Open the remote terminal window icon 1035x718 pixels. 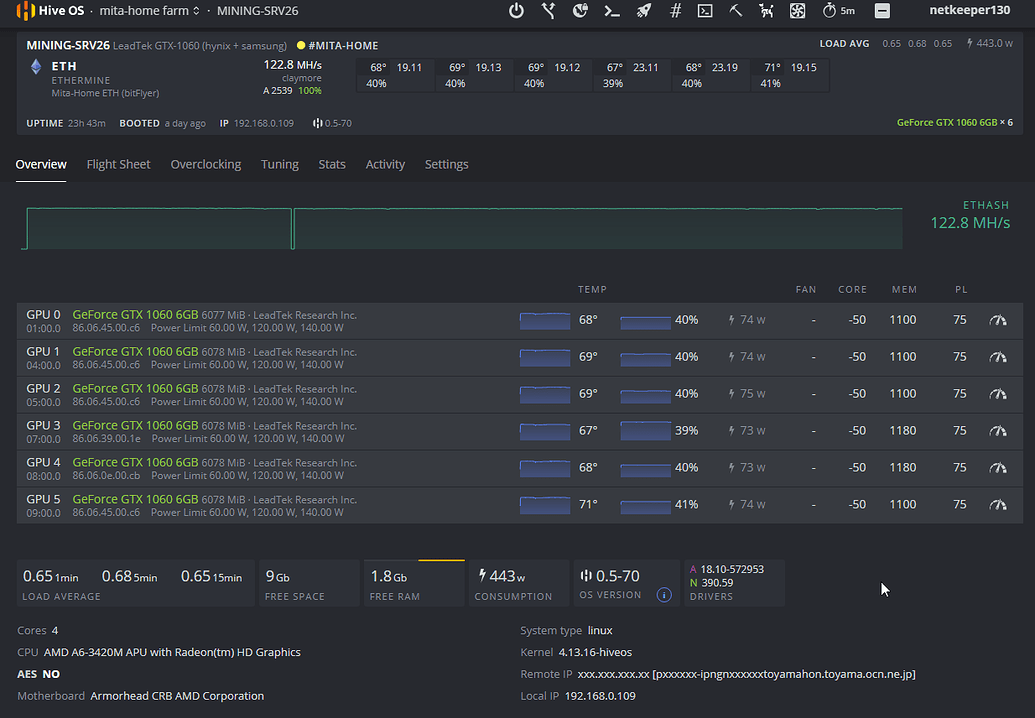tap(705, 11)
